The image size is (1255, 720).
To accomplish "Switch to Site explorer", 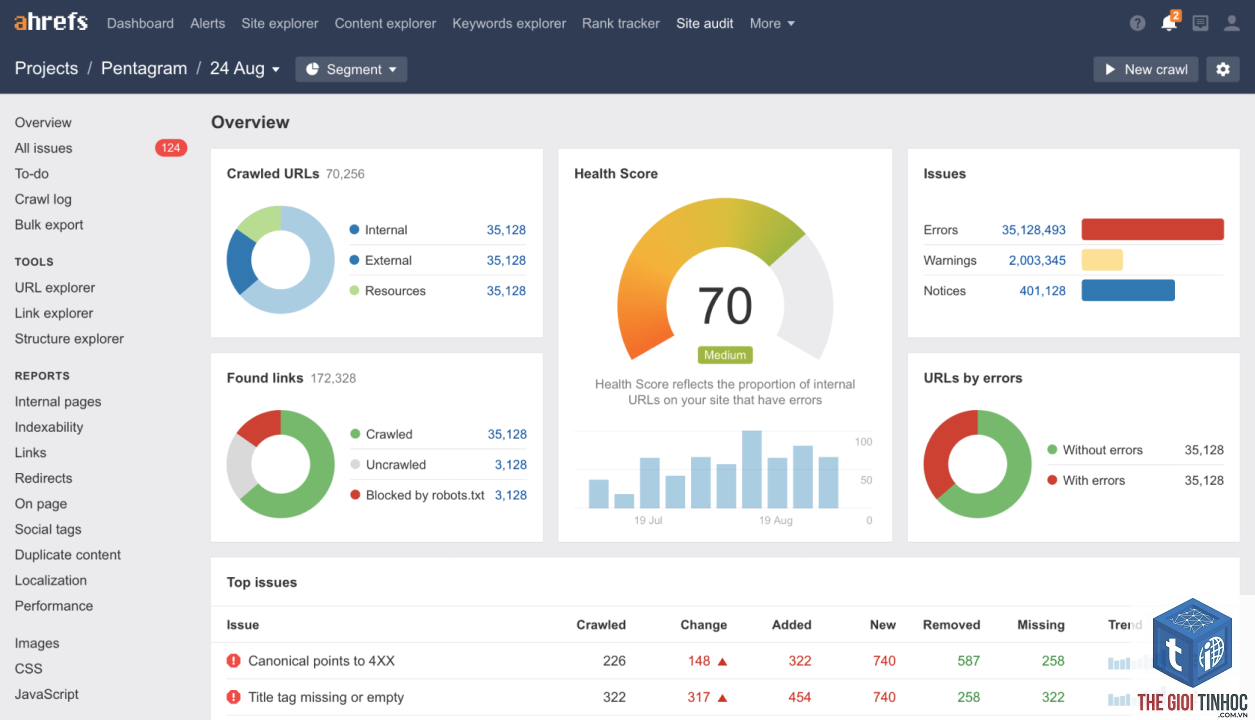I will click(280, 23).
